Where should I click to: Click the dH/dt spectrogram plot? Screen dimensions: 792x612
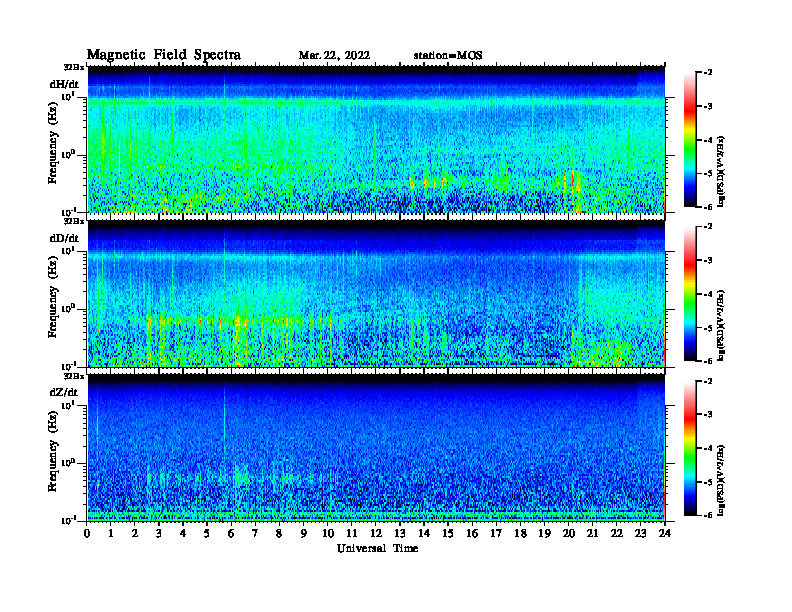(376, 139)
